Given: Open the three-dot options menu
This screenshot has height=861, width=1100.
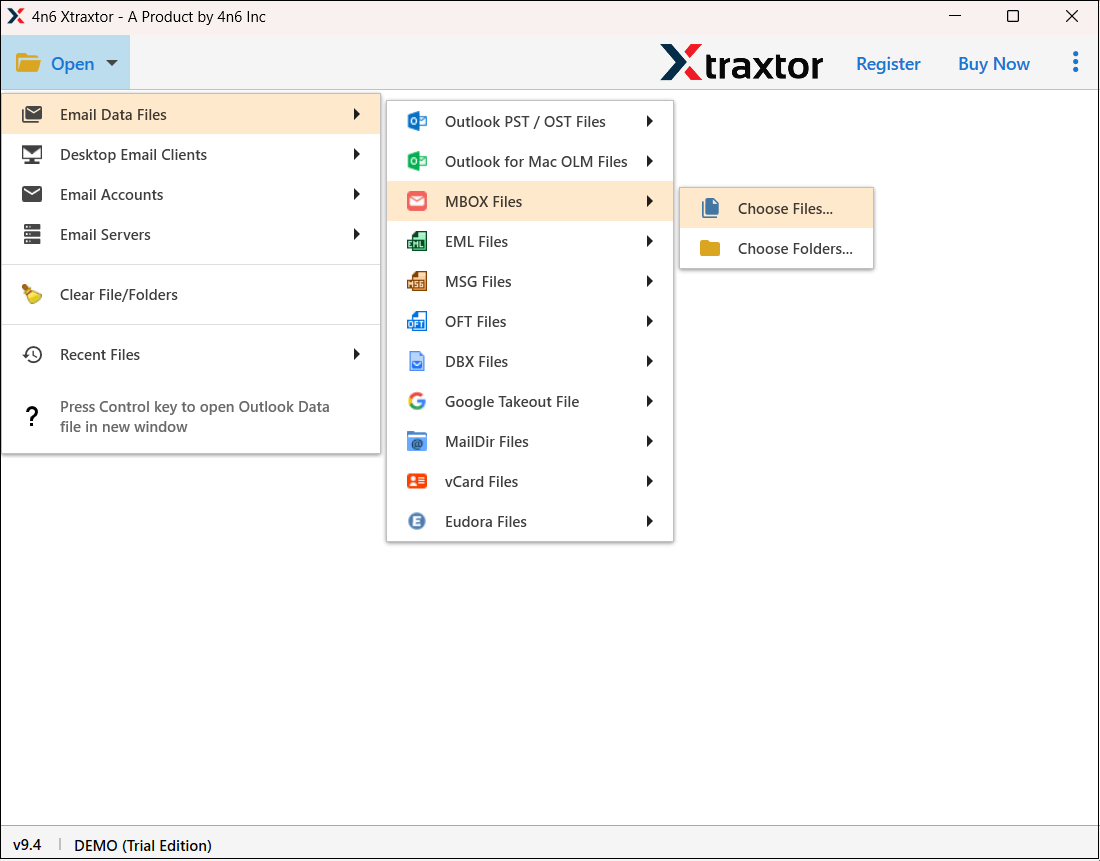Looking at the screenshot, I should [1075, 62].
